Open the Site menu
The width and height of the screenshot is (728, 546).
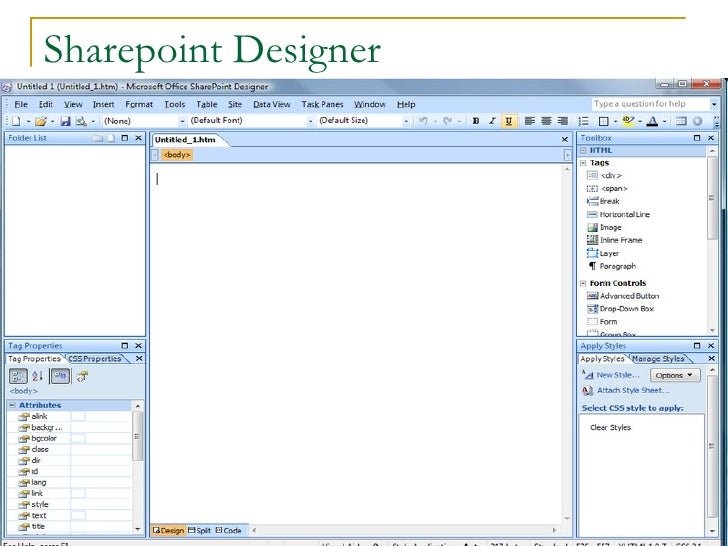tap(235, 104)
